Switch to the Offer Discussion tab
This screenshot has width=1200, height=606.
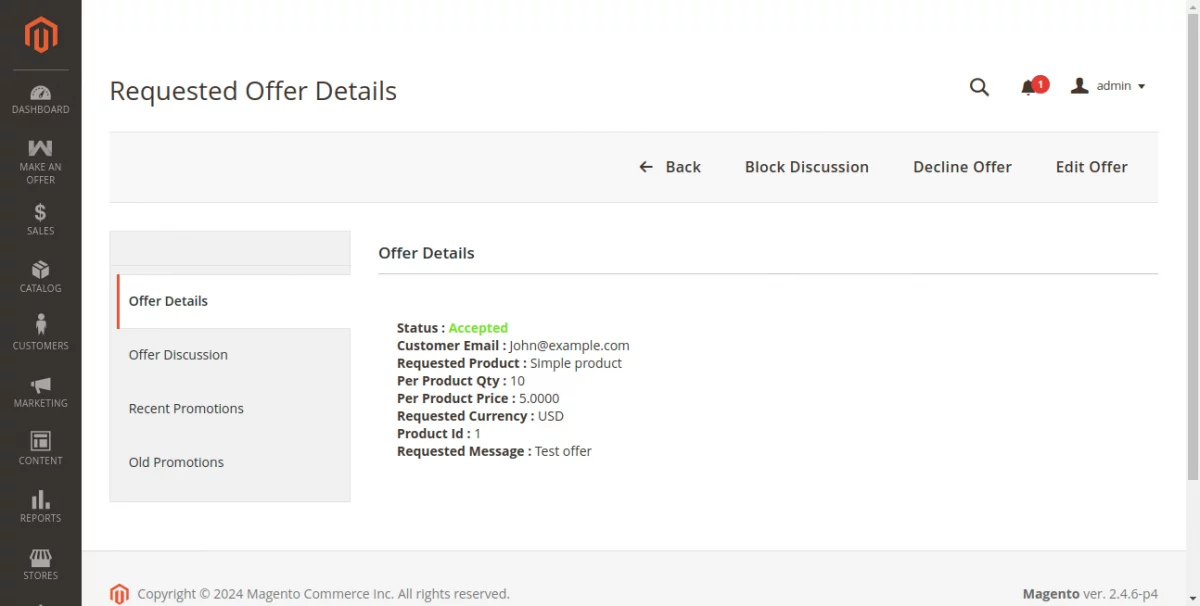point(178,355)
